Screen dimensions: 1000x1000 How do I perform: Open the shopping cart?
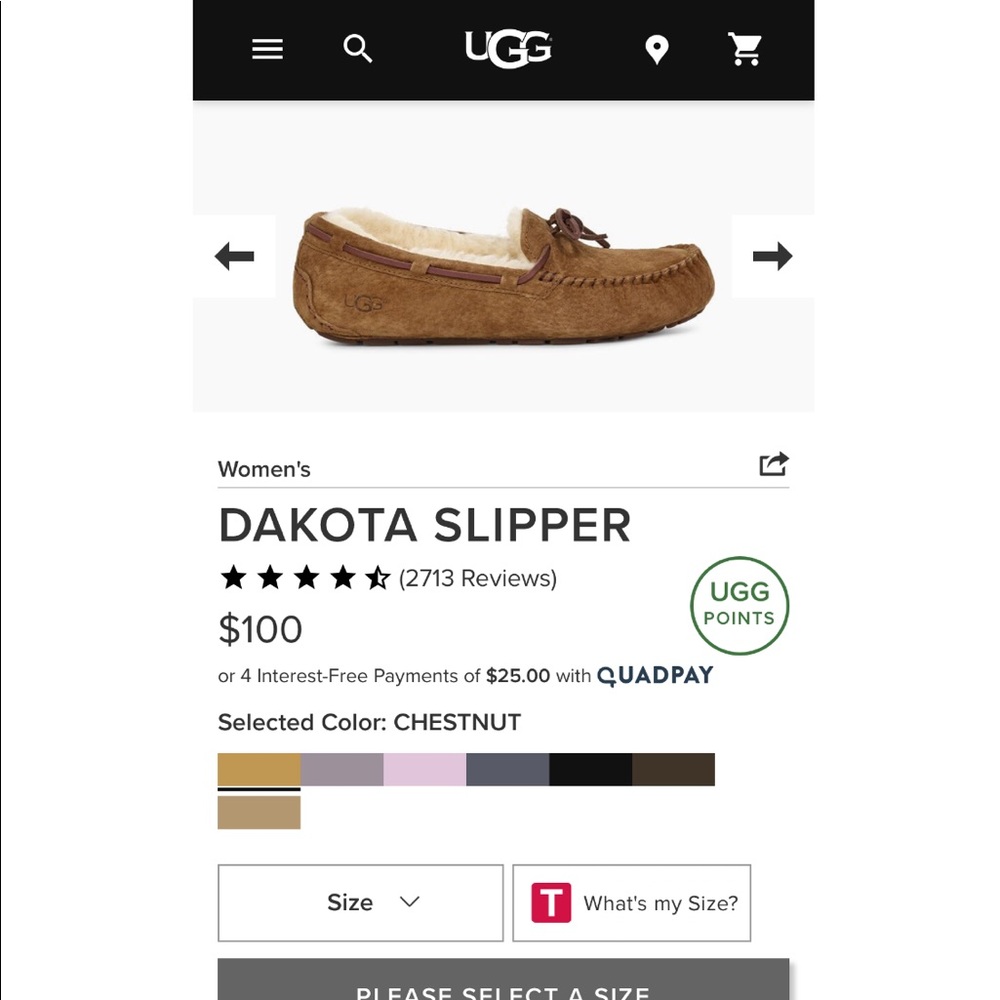745,49
